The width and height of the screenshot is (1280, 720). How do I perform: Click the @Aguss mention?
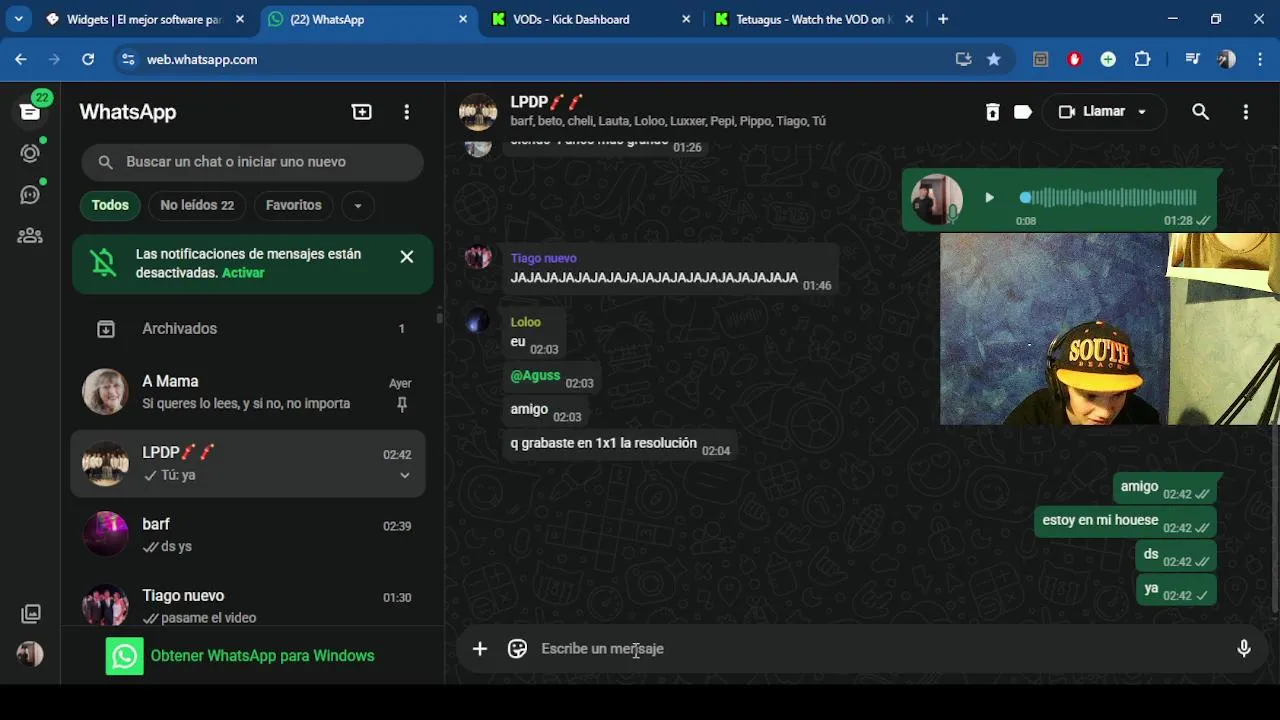pyautogui.click(x=535, y=375)
